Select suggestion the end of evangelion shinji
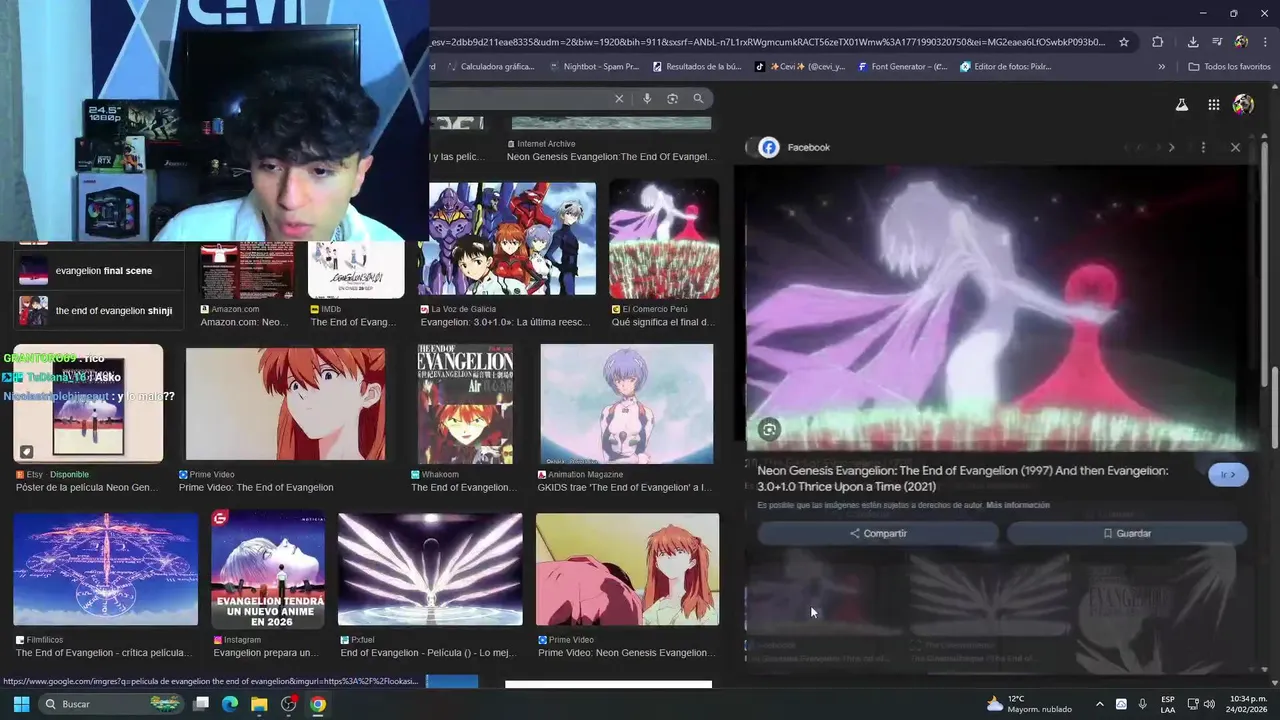1280x720 pixels. click(99, 311)
